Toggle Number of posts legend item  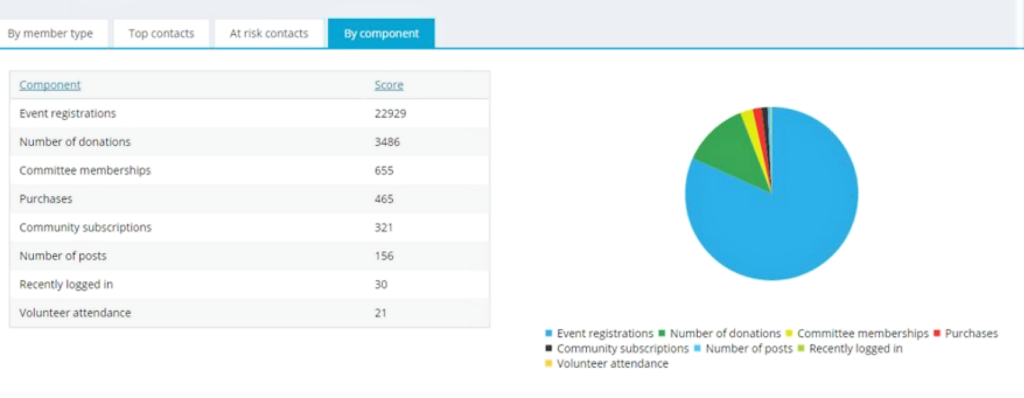click(x=744, y=348)
